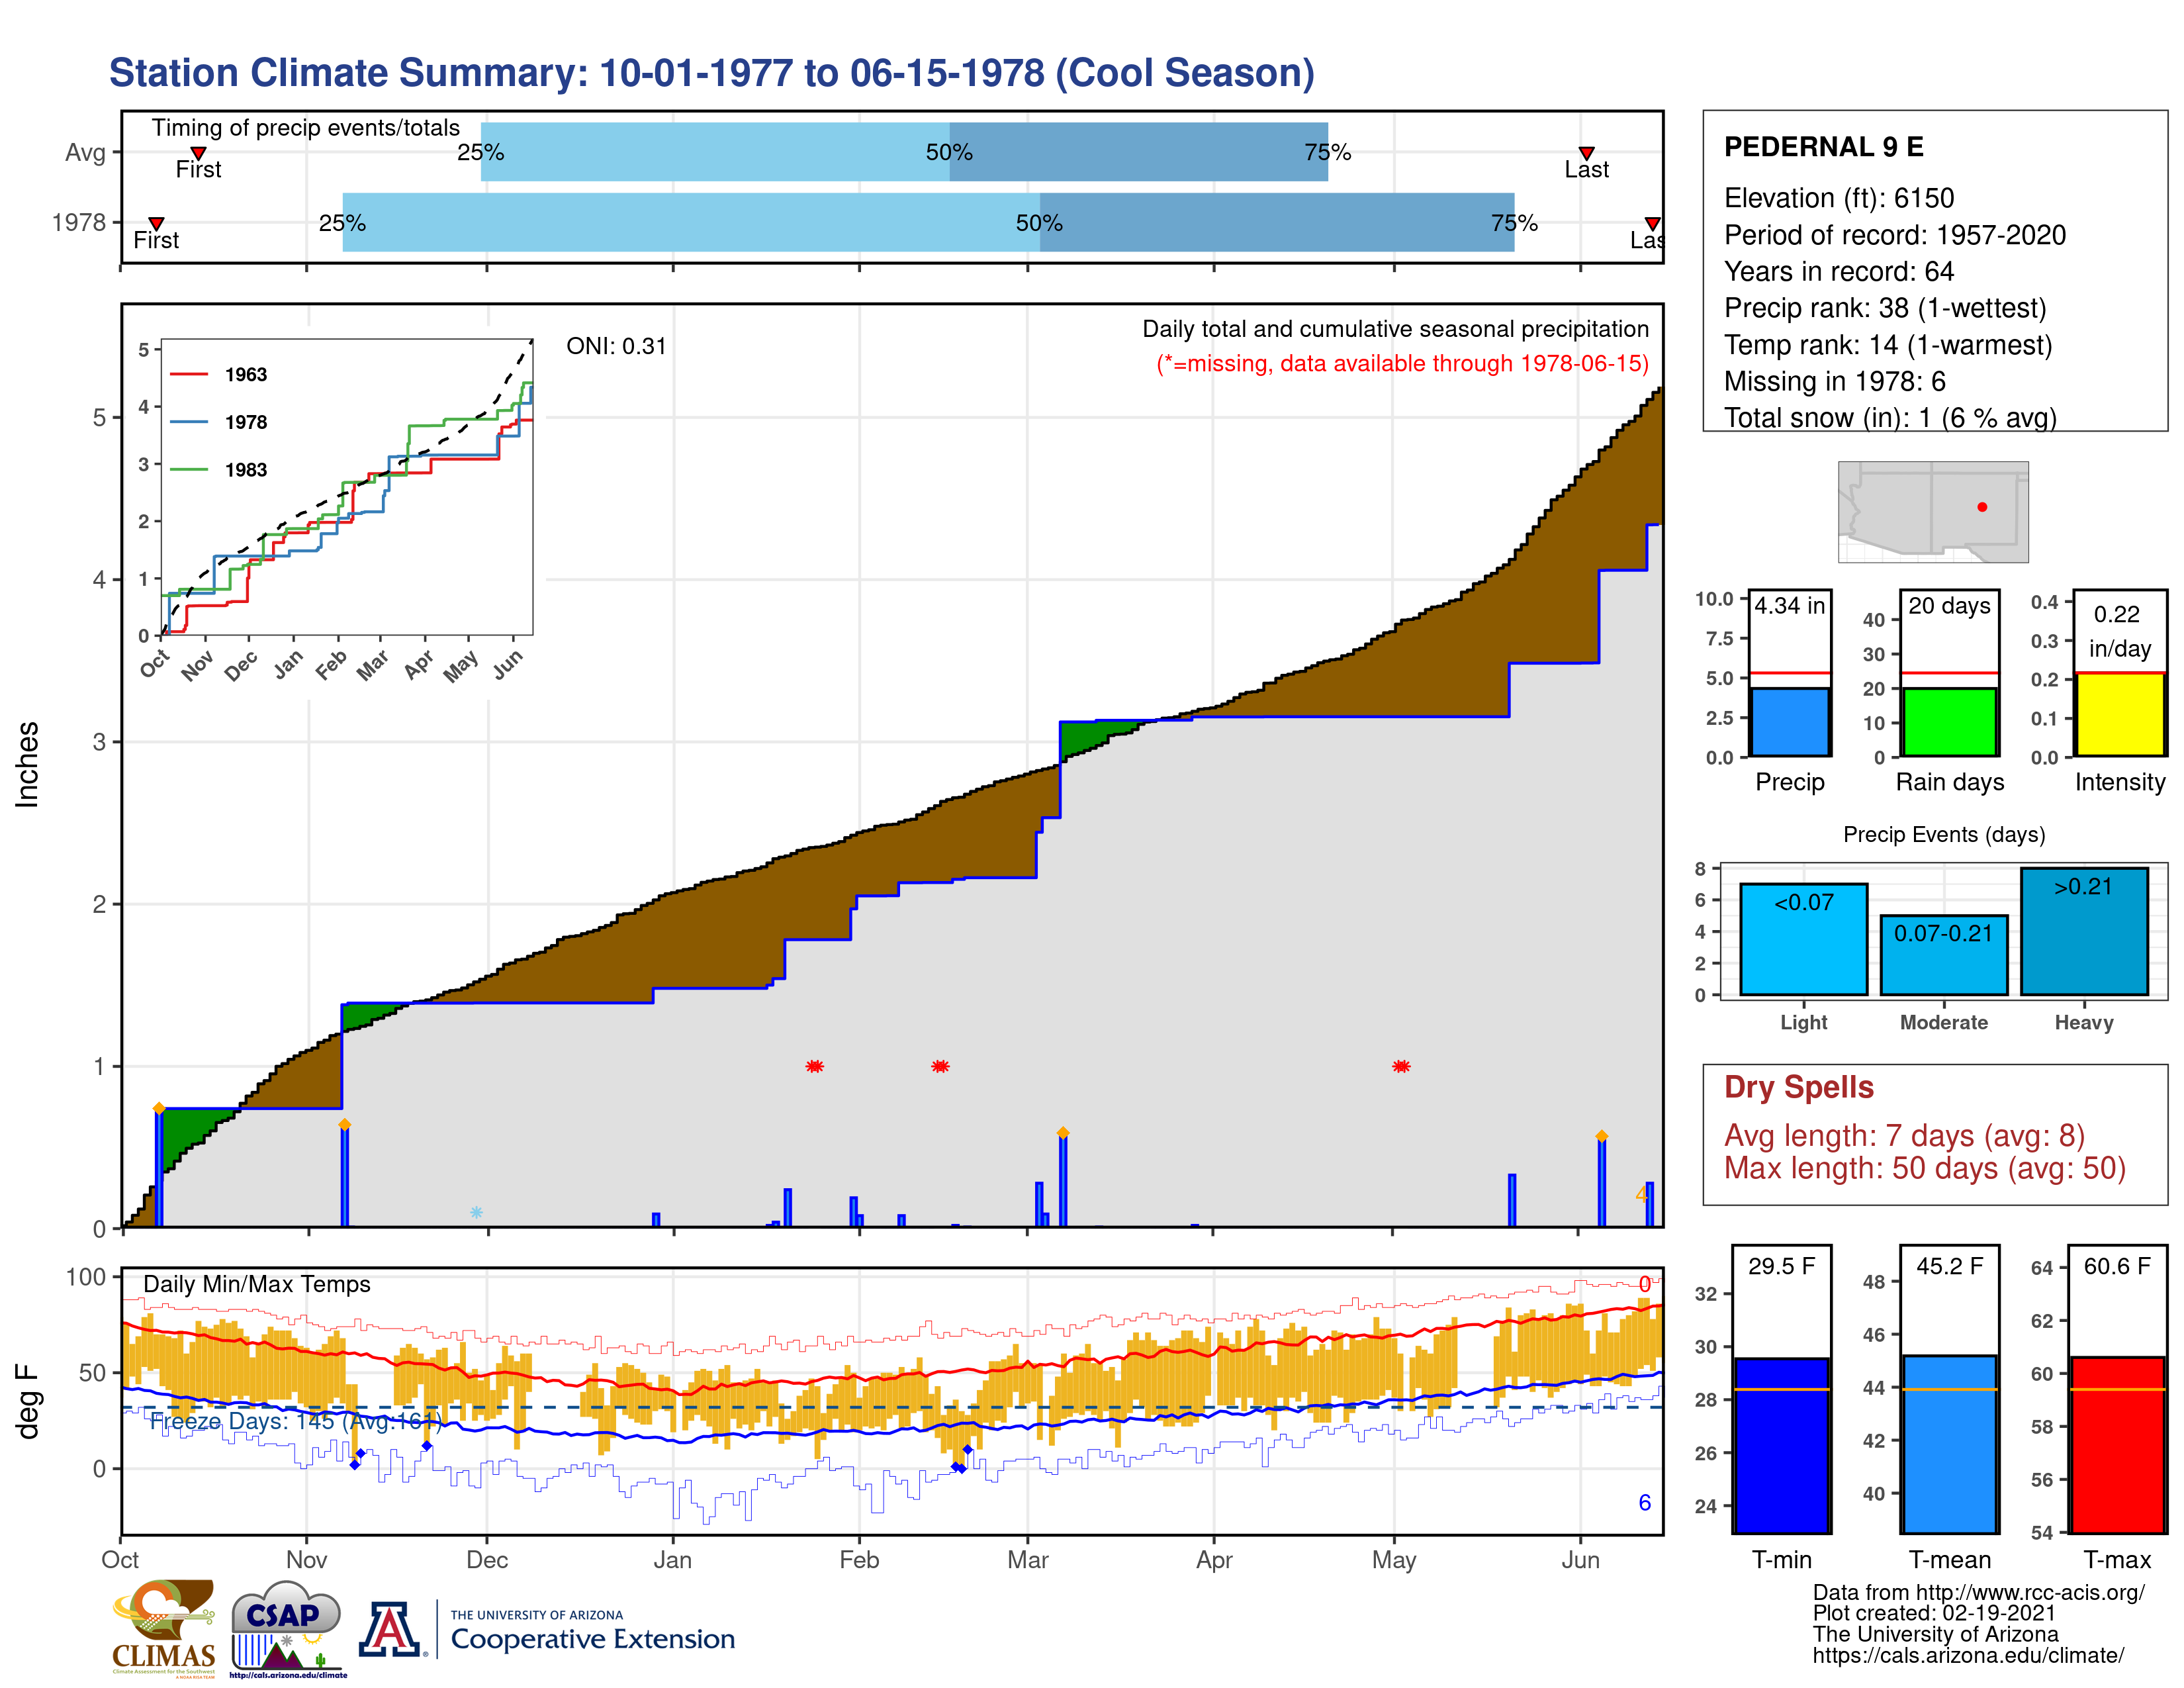Click the 'ONI: 0.31' label

(x=616, y=346)
